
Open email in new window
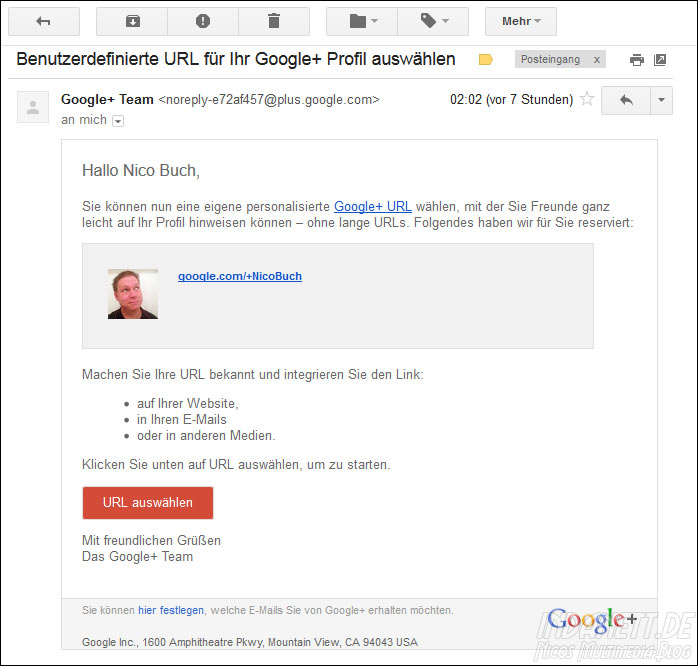tap(660, 60)
